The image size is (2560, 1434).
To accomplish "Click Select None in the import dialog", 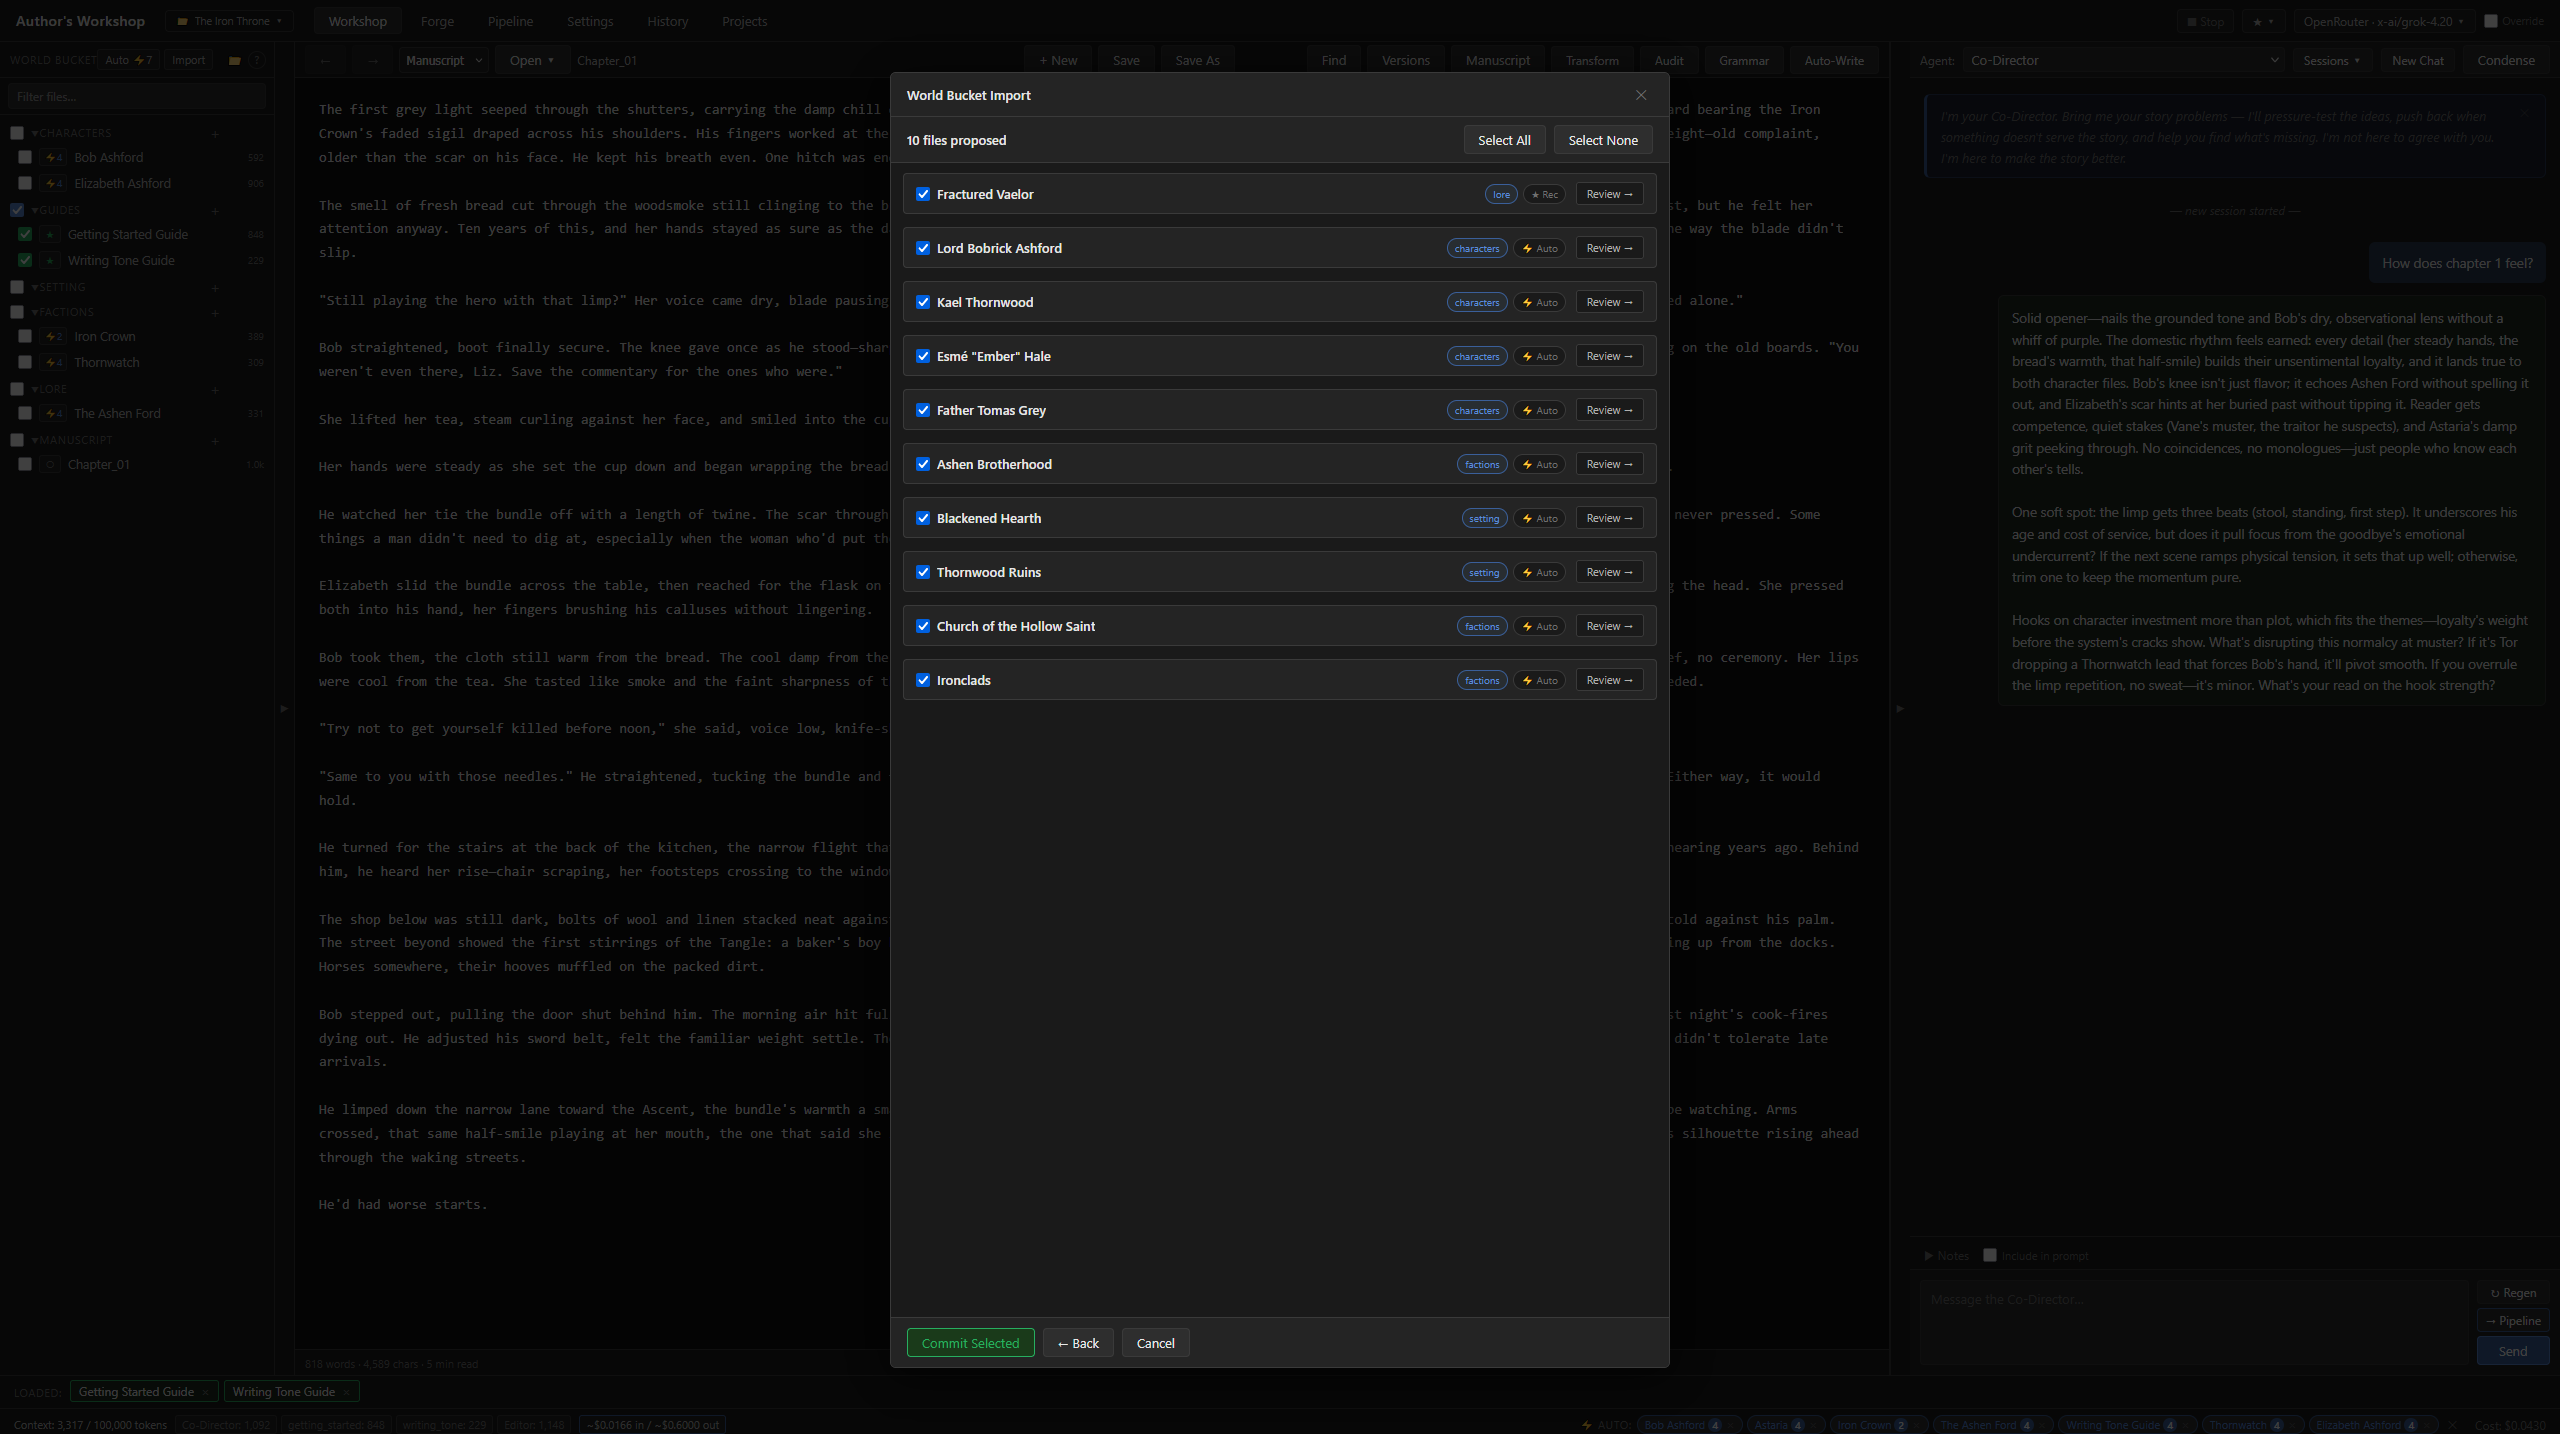I will pyautogui.click(x=1602, y=140).
